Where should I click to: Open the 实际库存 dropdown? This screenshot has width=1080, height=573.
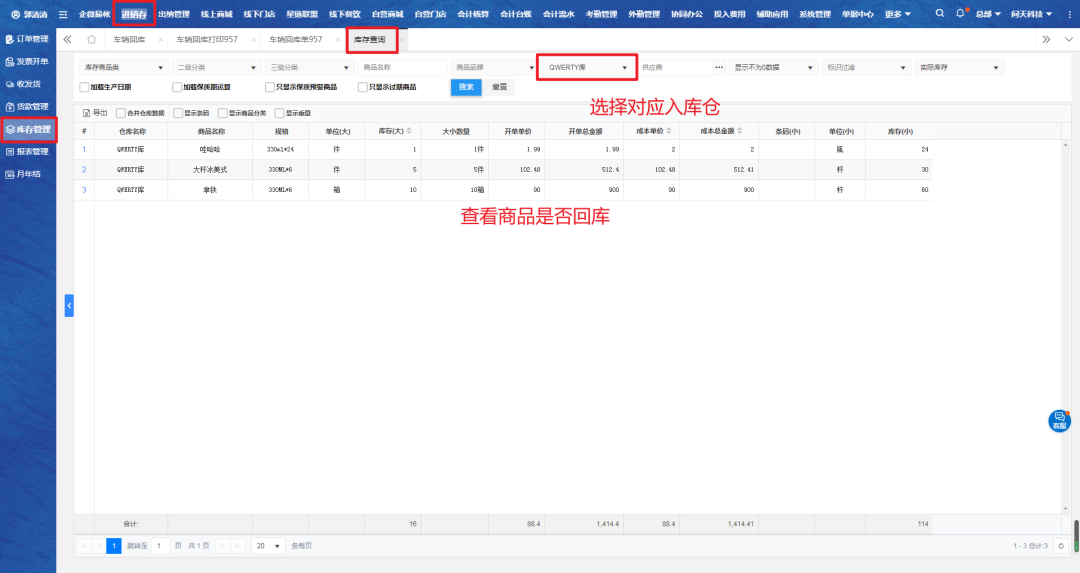959,68
